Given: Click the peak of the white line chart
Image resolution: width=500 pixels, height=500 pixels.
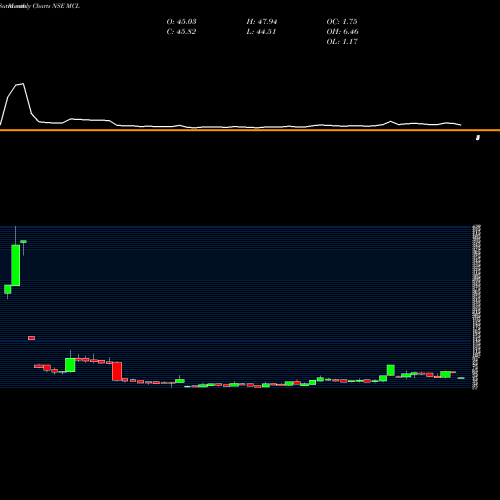Looking at the screenshot, I should click(23, 84).
